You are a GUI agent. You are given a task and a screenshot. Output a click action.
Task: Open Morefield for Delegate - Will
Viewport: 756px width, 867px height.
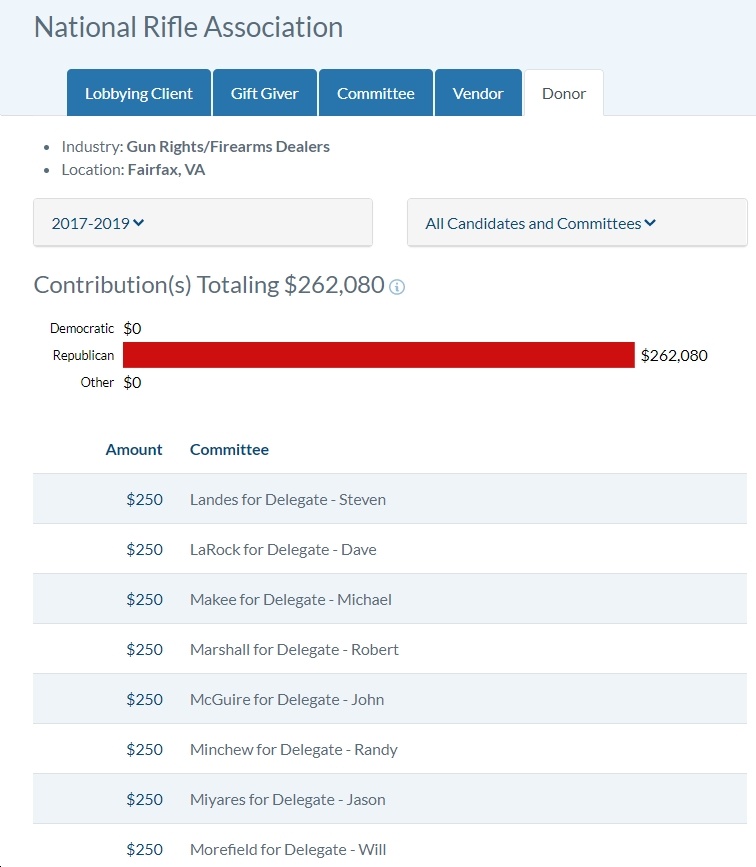coord(288,849)
